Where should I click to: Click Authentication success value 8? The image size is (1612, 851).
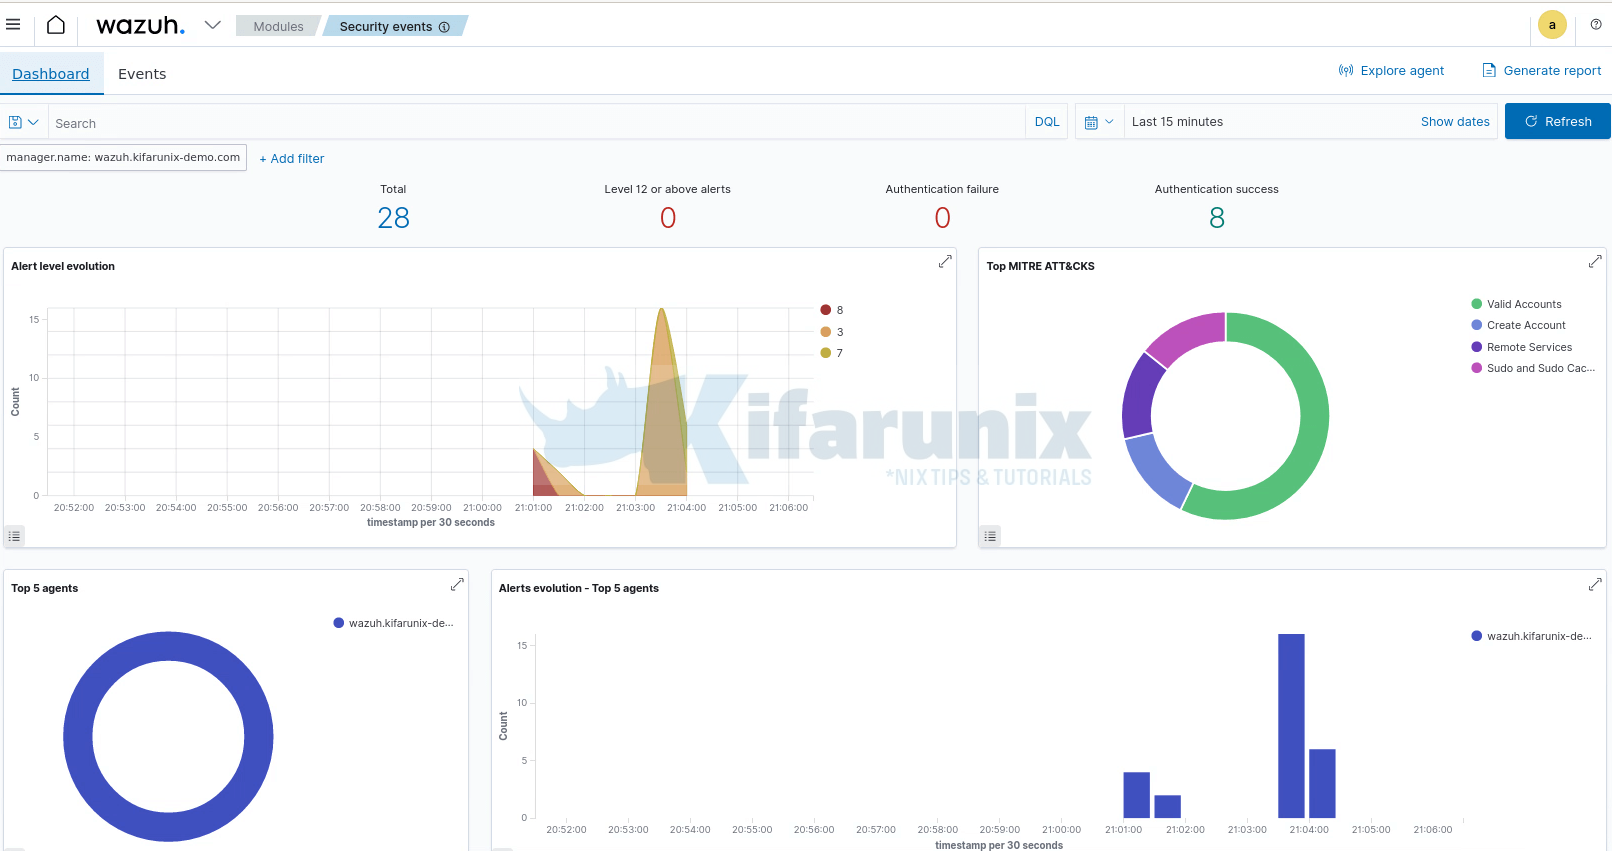(x=1217, y=218)
